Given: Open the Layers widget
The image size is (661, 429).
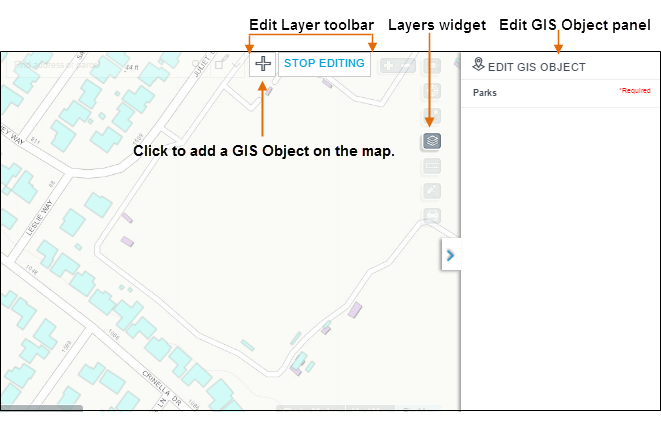Looking at the screenshot, I should 432,142.
